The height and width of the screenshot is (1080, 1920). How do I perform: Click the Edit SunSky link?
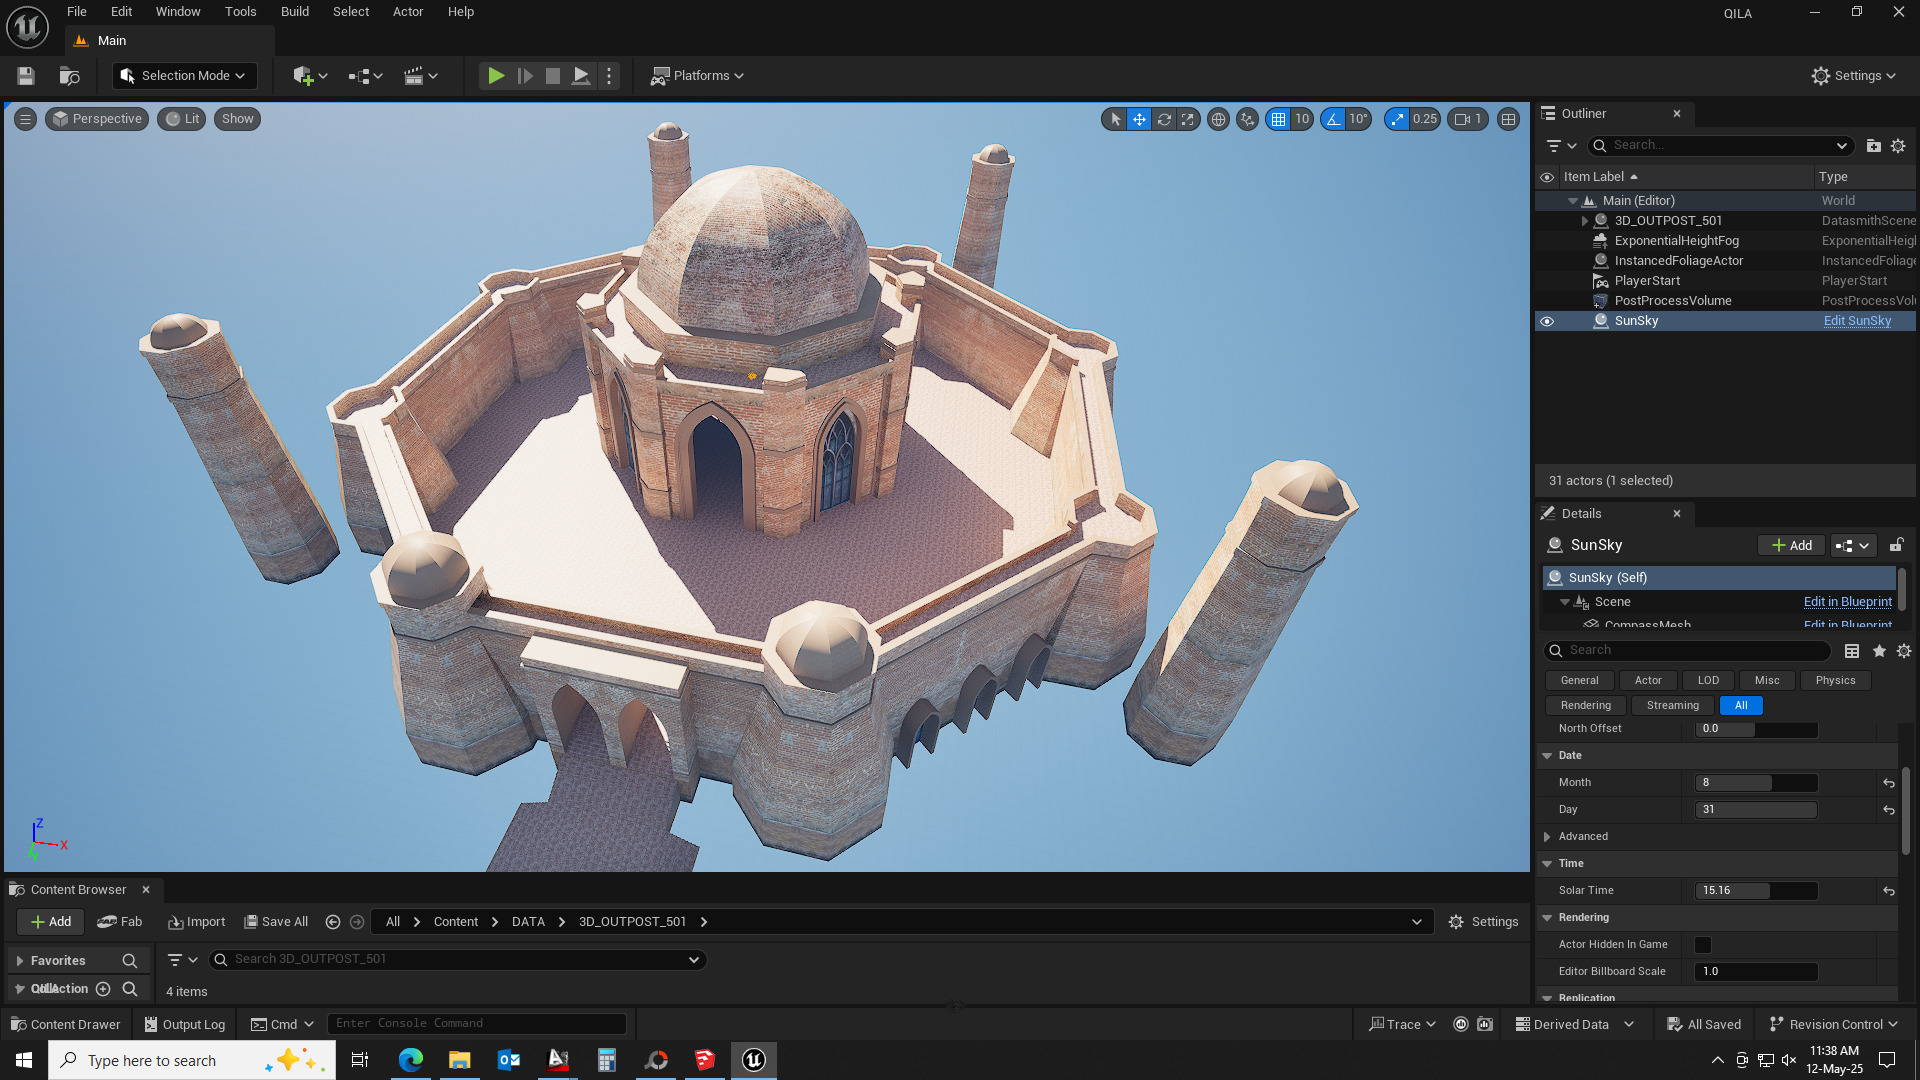pos(1857,321)
